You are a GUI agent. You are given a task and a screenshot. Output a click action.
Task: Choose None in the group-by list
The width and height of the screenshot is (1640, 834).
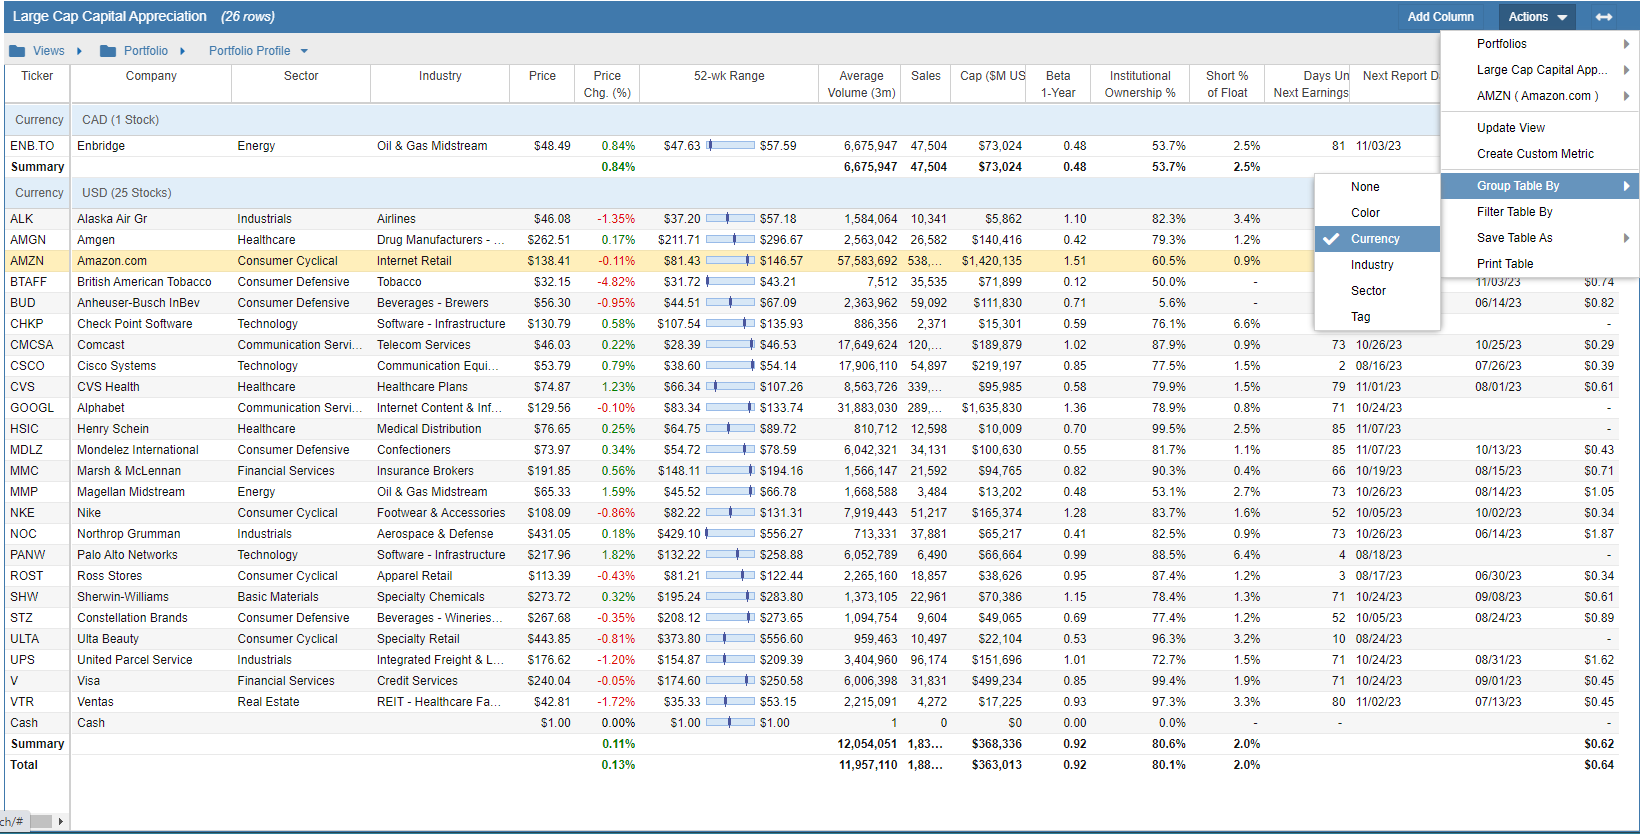1365,187
